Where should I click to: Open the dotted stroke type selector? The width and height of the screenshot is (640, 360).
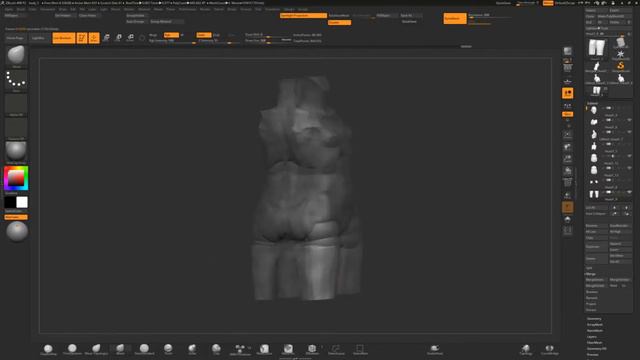click(16, 80)
